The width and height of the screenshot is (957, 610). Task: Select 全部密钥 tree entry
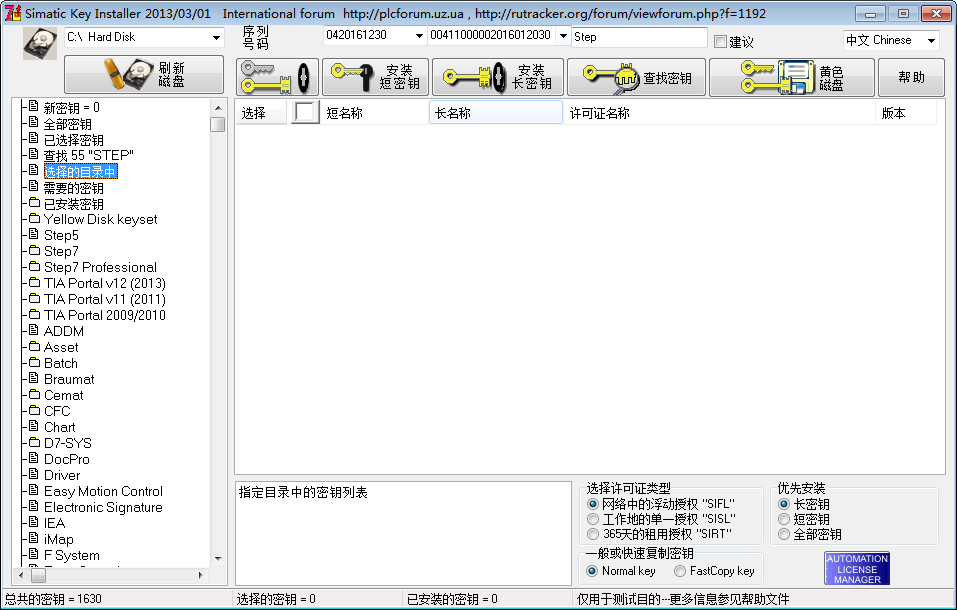click(x=67, y=124)
